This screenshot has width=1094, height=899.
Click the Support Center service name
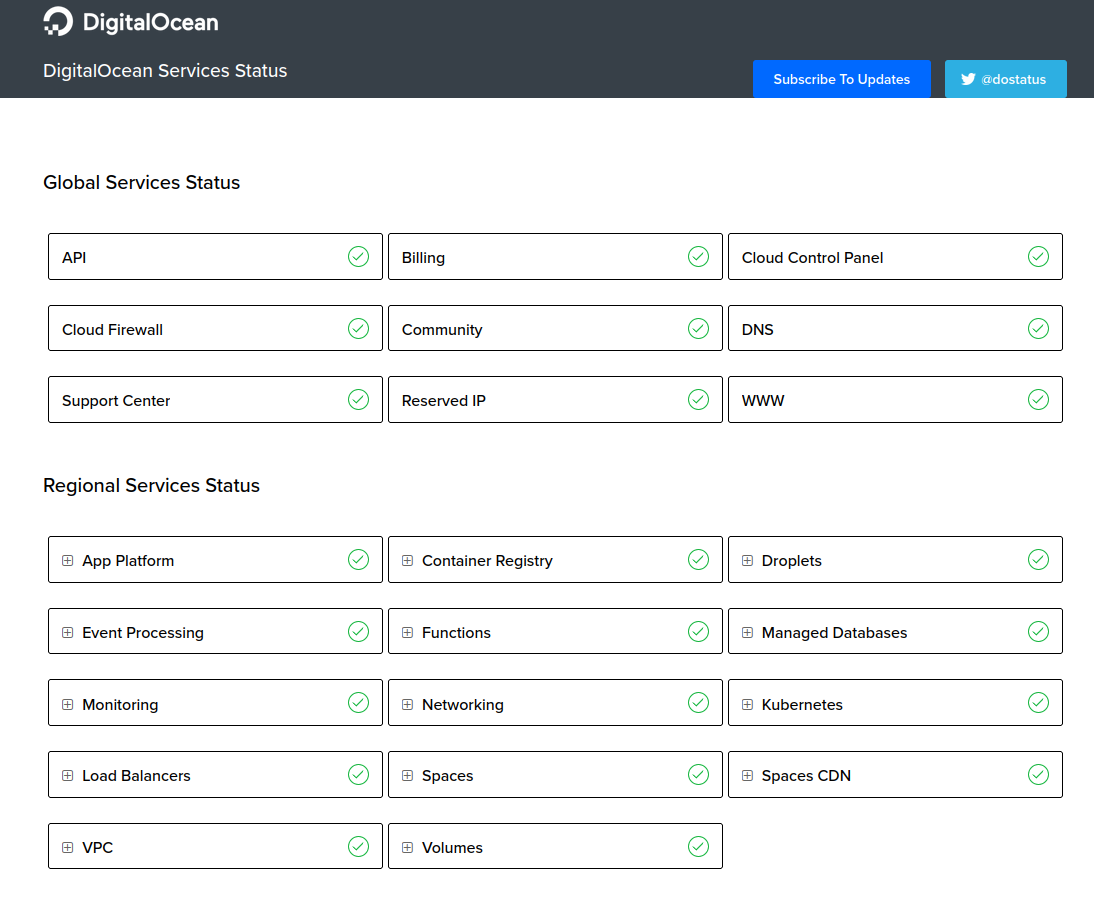(x=116, y=400)
